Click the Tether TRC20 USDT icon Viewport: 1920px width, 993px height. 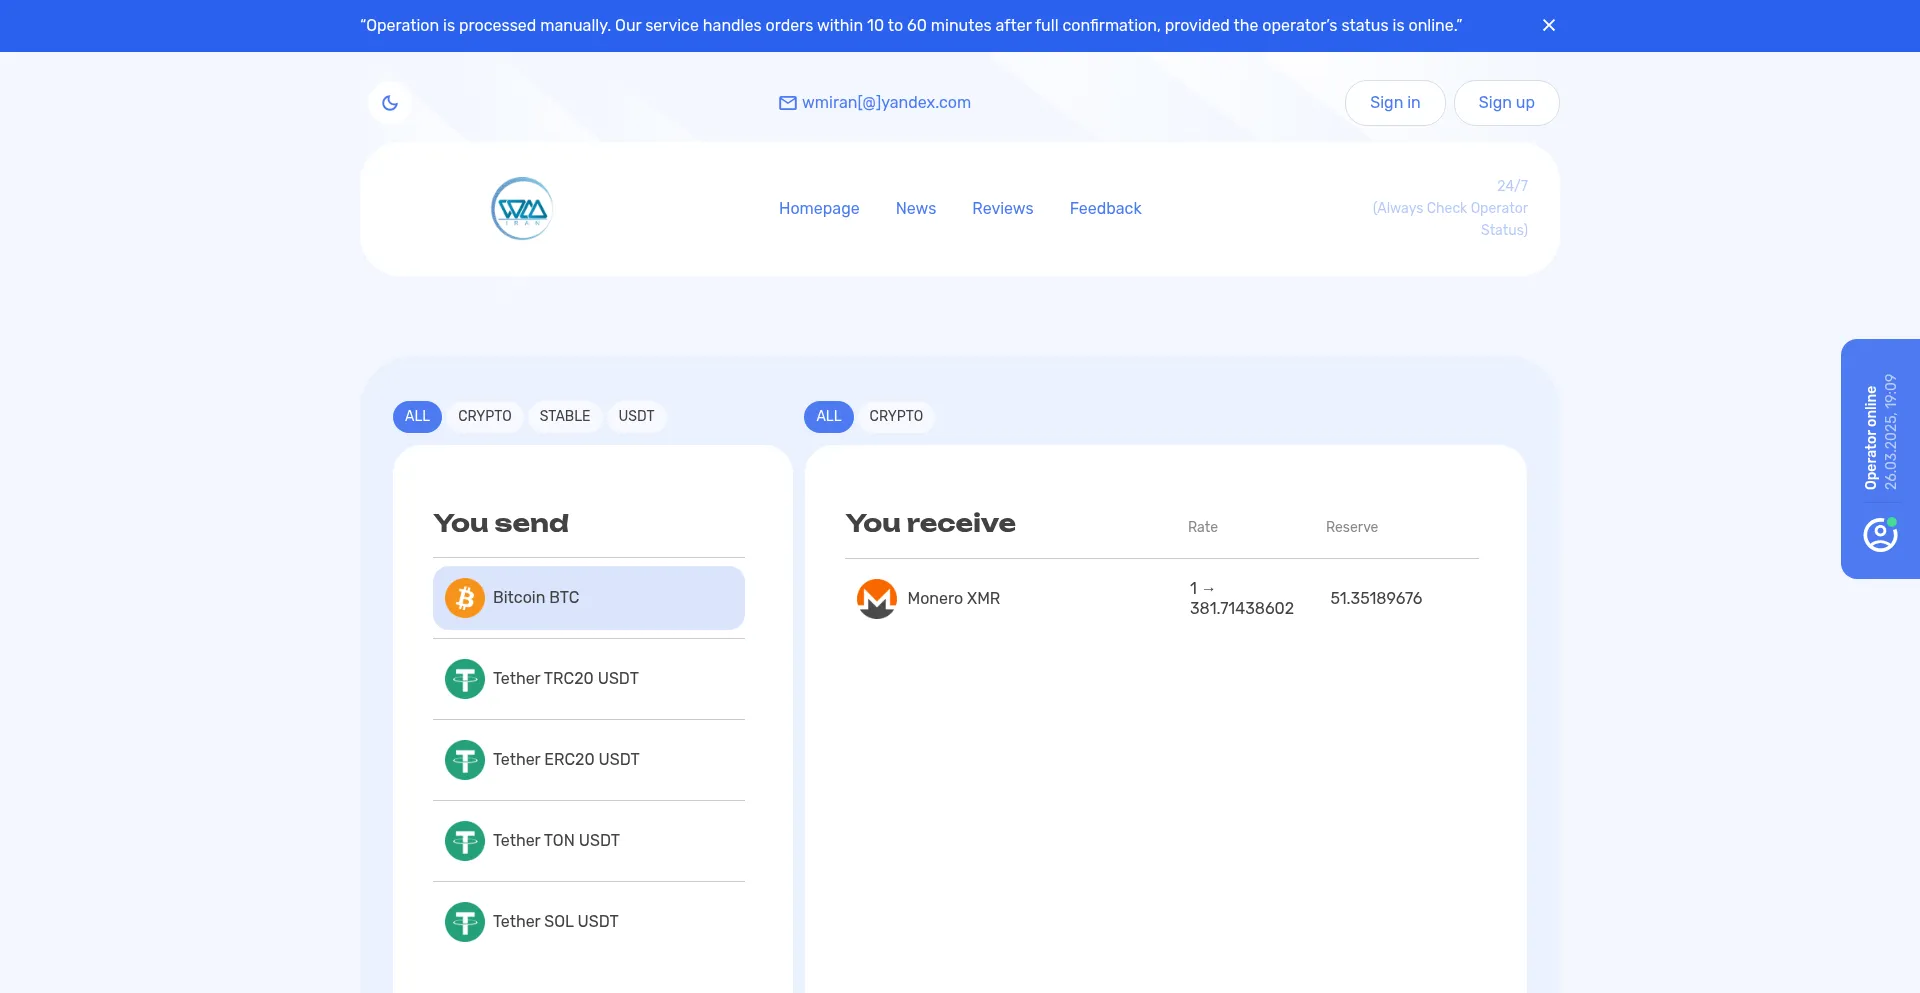point(465,679)
